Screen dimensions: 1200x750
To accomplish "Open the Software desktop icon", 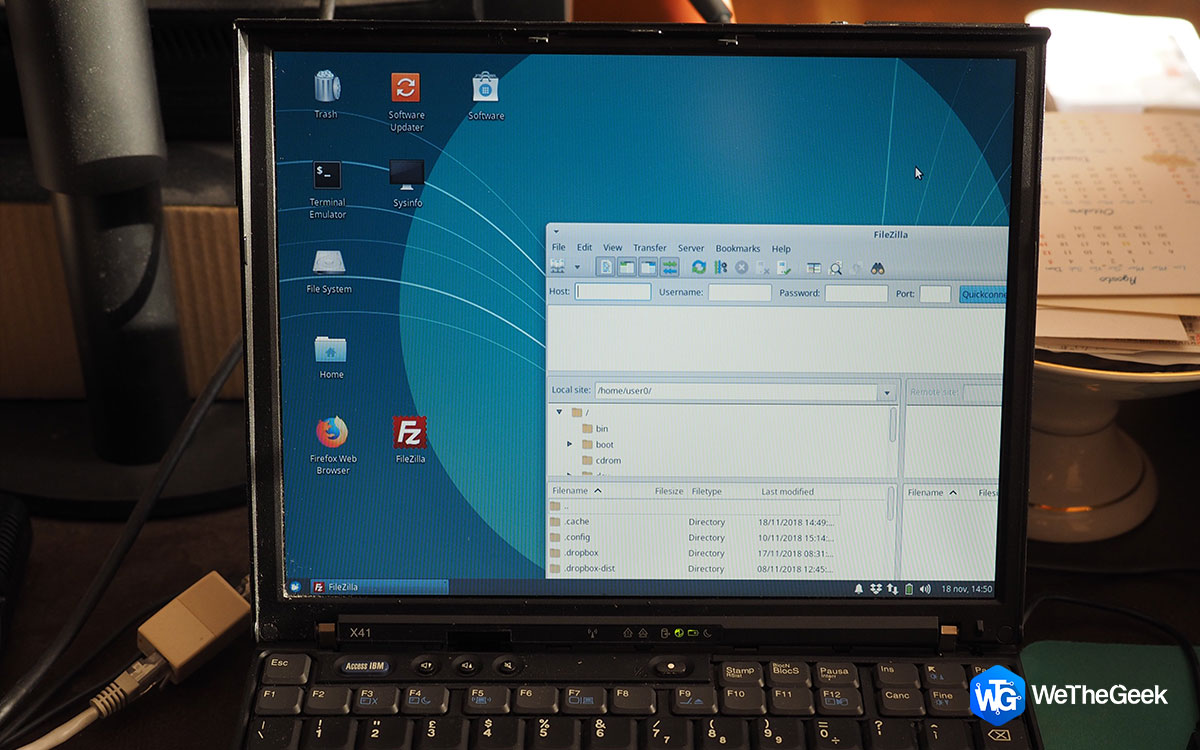I will (x=486, y=96).
